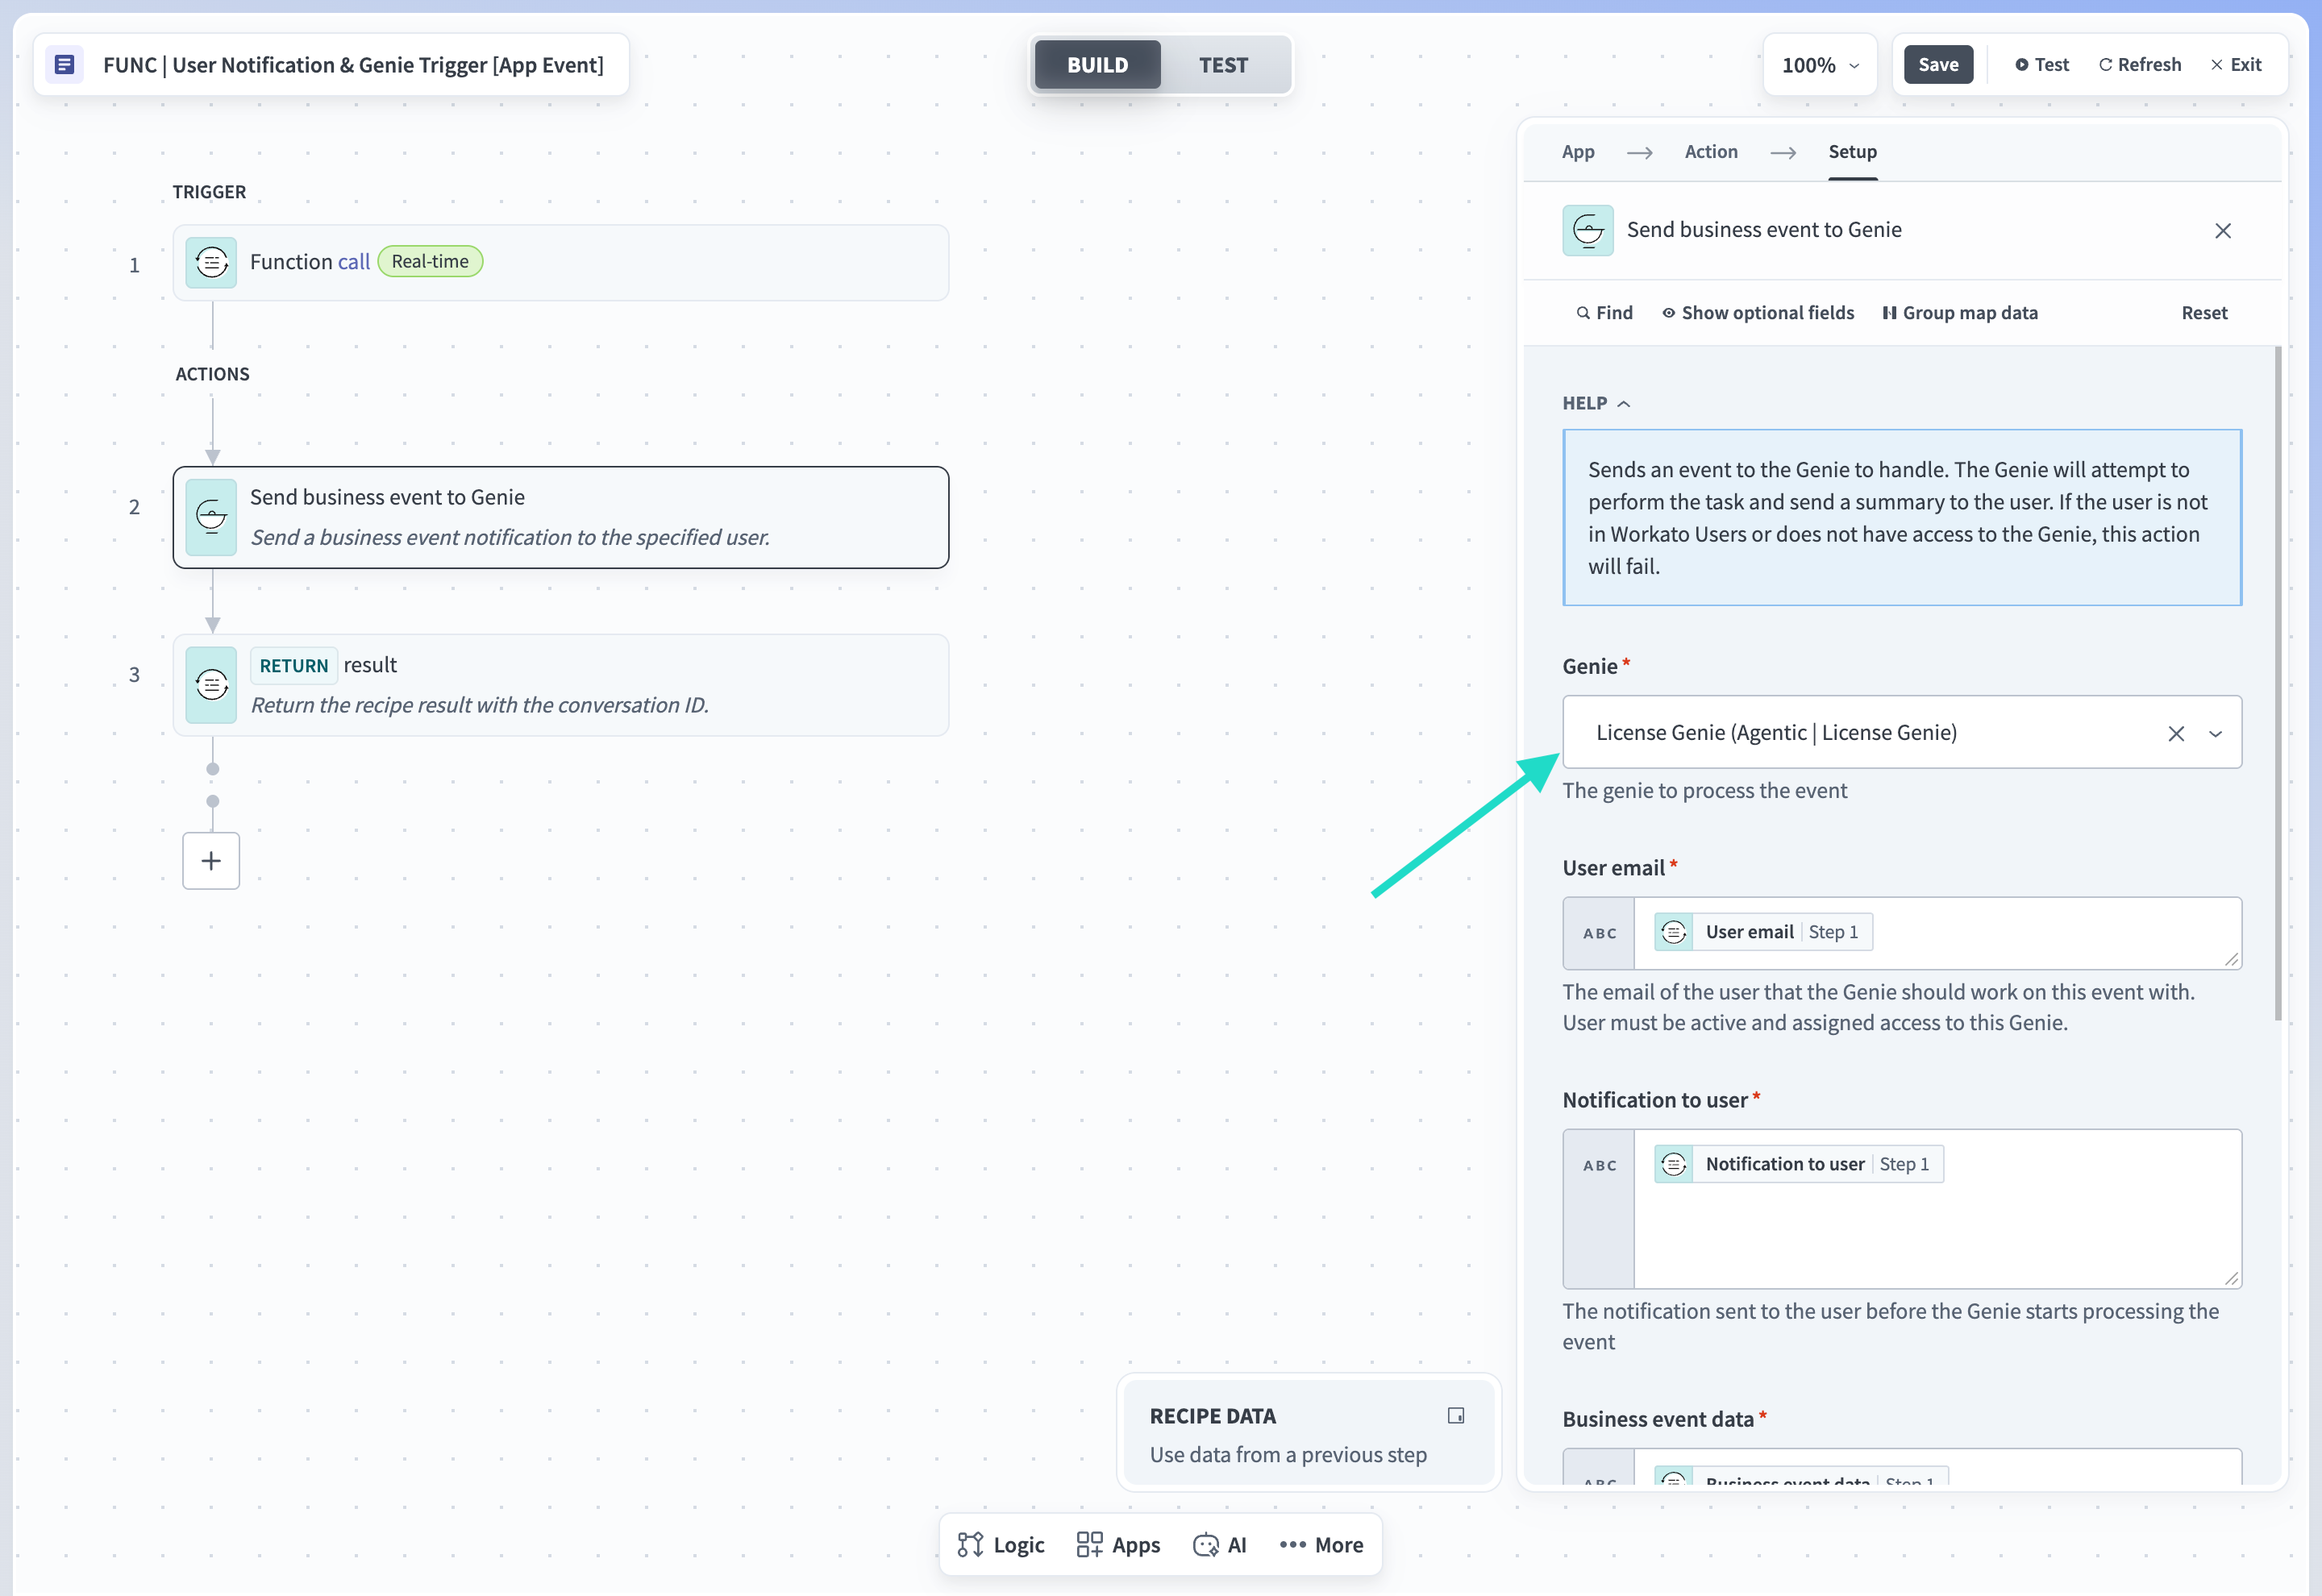2322x1596 pixels.
Task: Click the setup panel vertical scrollbar
Action: [x=2278, y=684]
